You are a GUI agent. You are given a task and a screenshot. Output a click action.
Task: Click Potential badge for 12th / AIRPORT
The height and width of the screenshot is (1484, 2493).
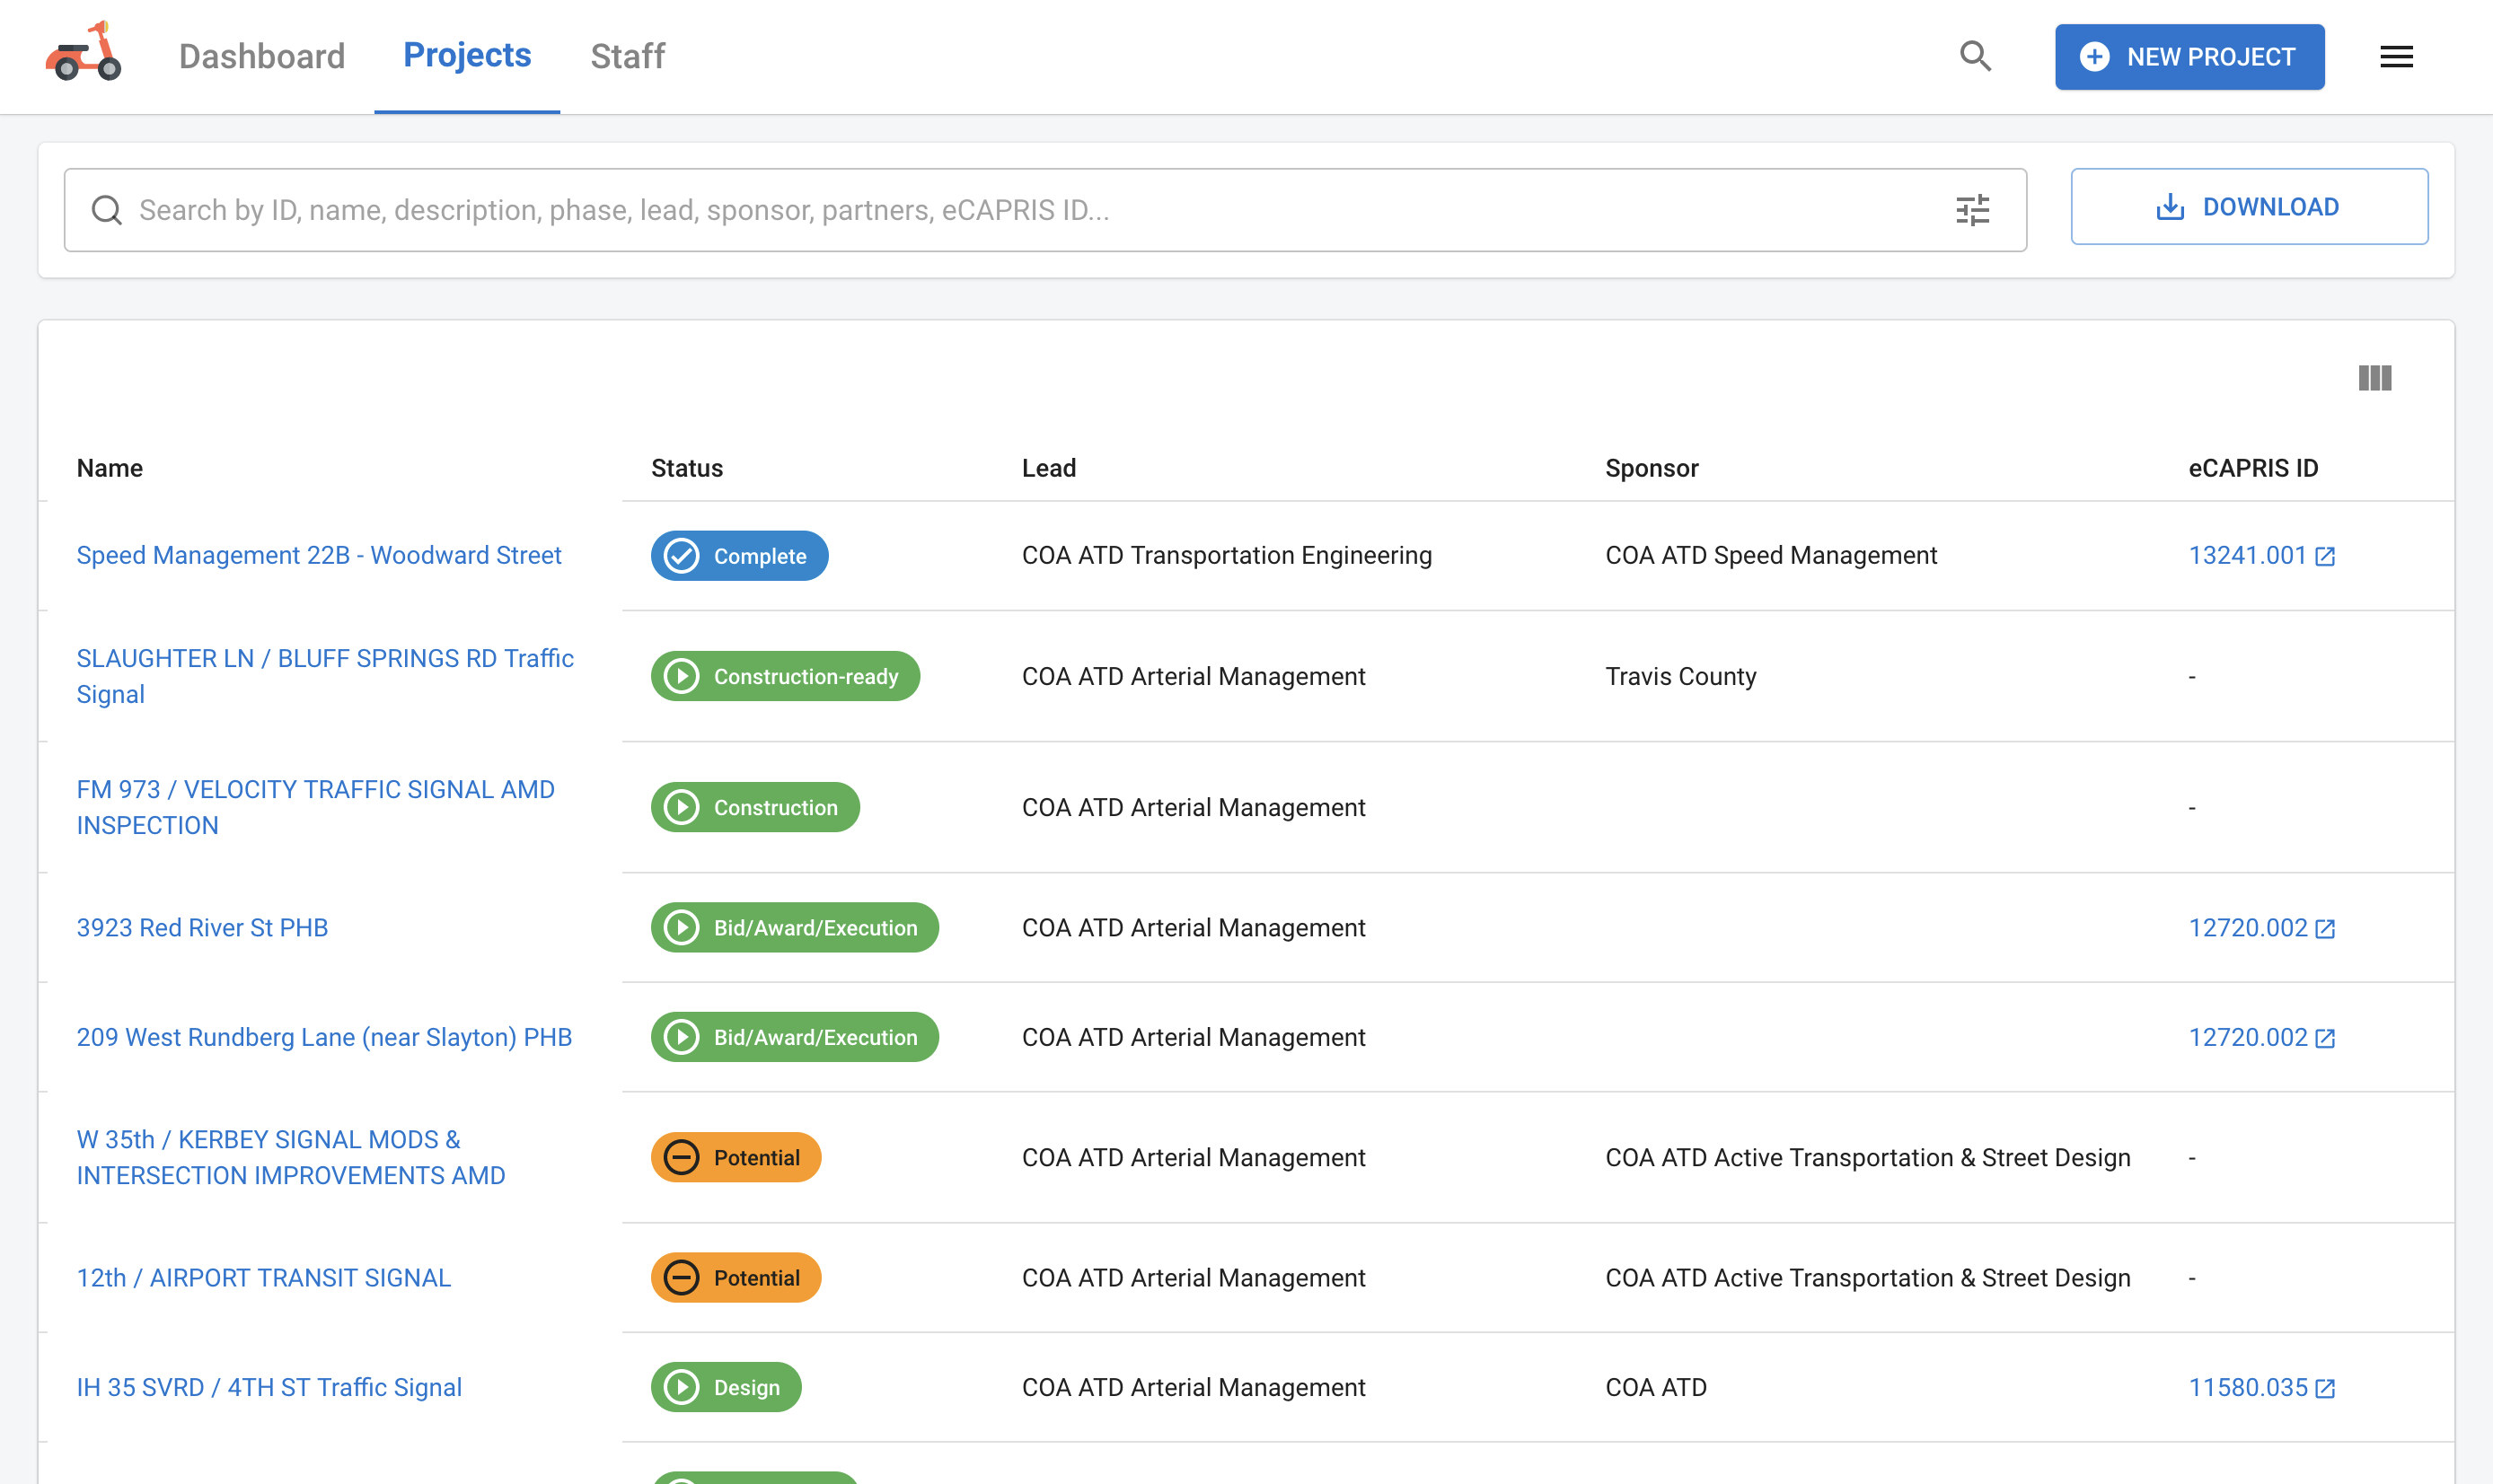736,1278
